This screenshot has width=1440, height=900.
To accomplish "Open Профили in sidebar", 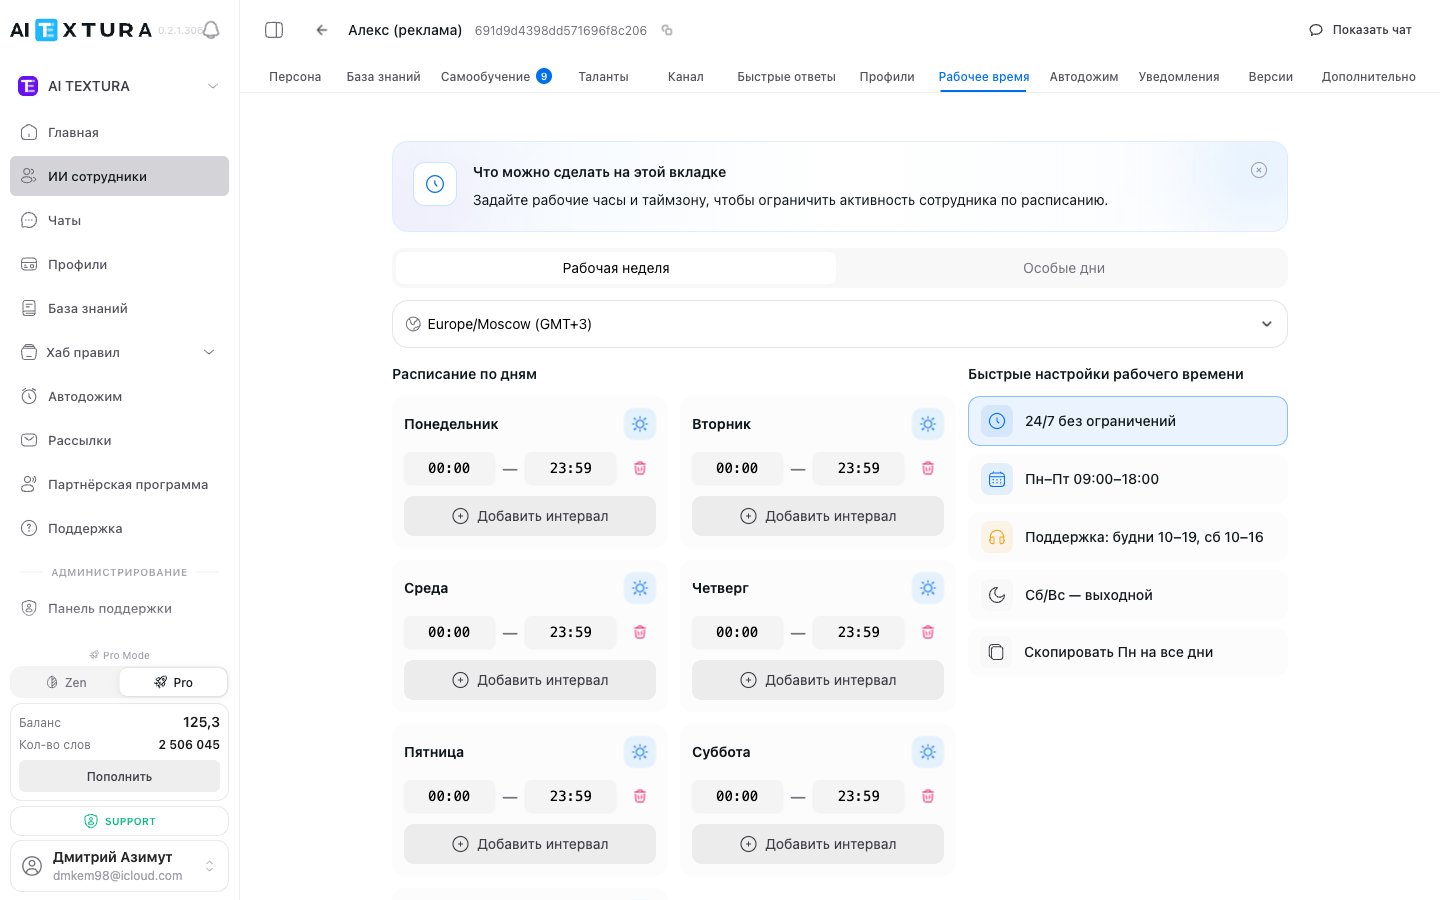I will pos(119,264).
